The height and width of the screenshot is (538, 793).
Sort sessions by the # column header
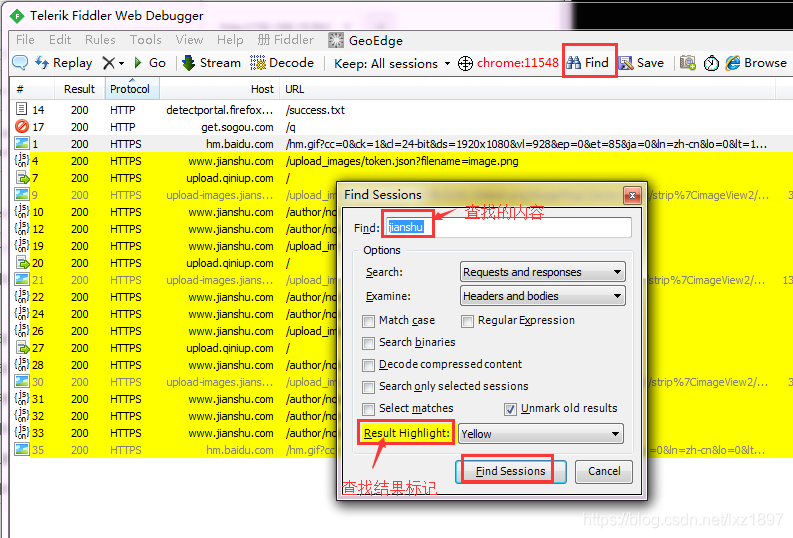click(32, 89)
